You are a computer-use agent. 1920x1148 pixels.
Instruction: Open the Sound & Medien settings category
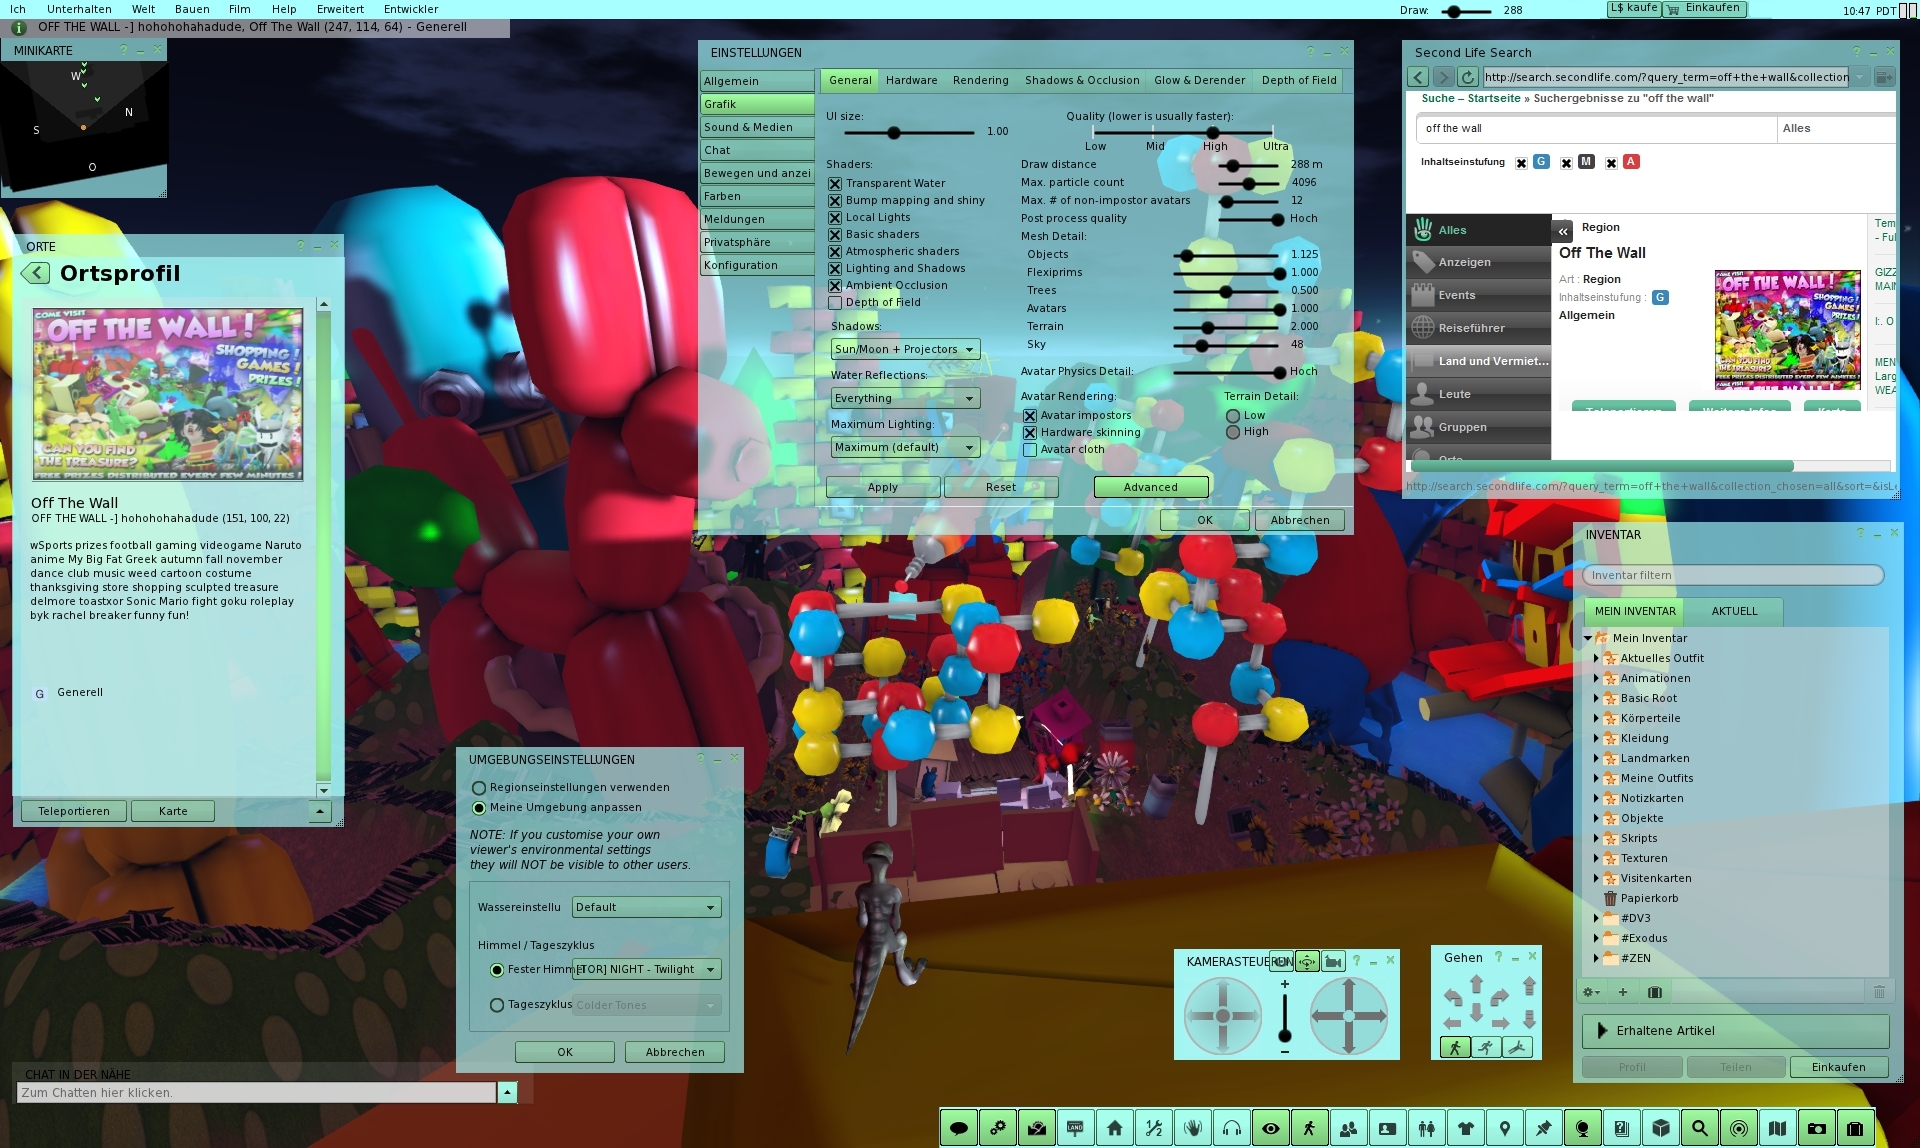pos(757,127)
